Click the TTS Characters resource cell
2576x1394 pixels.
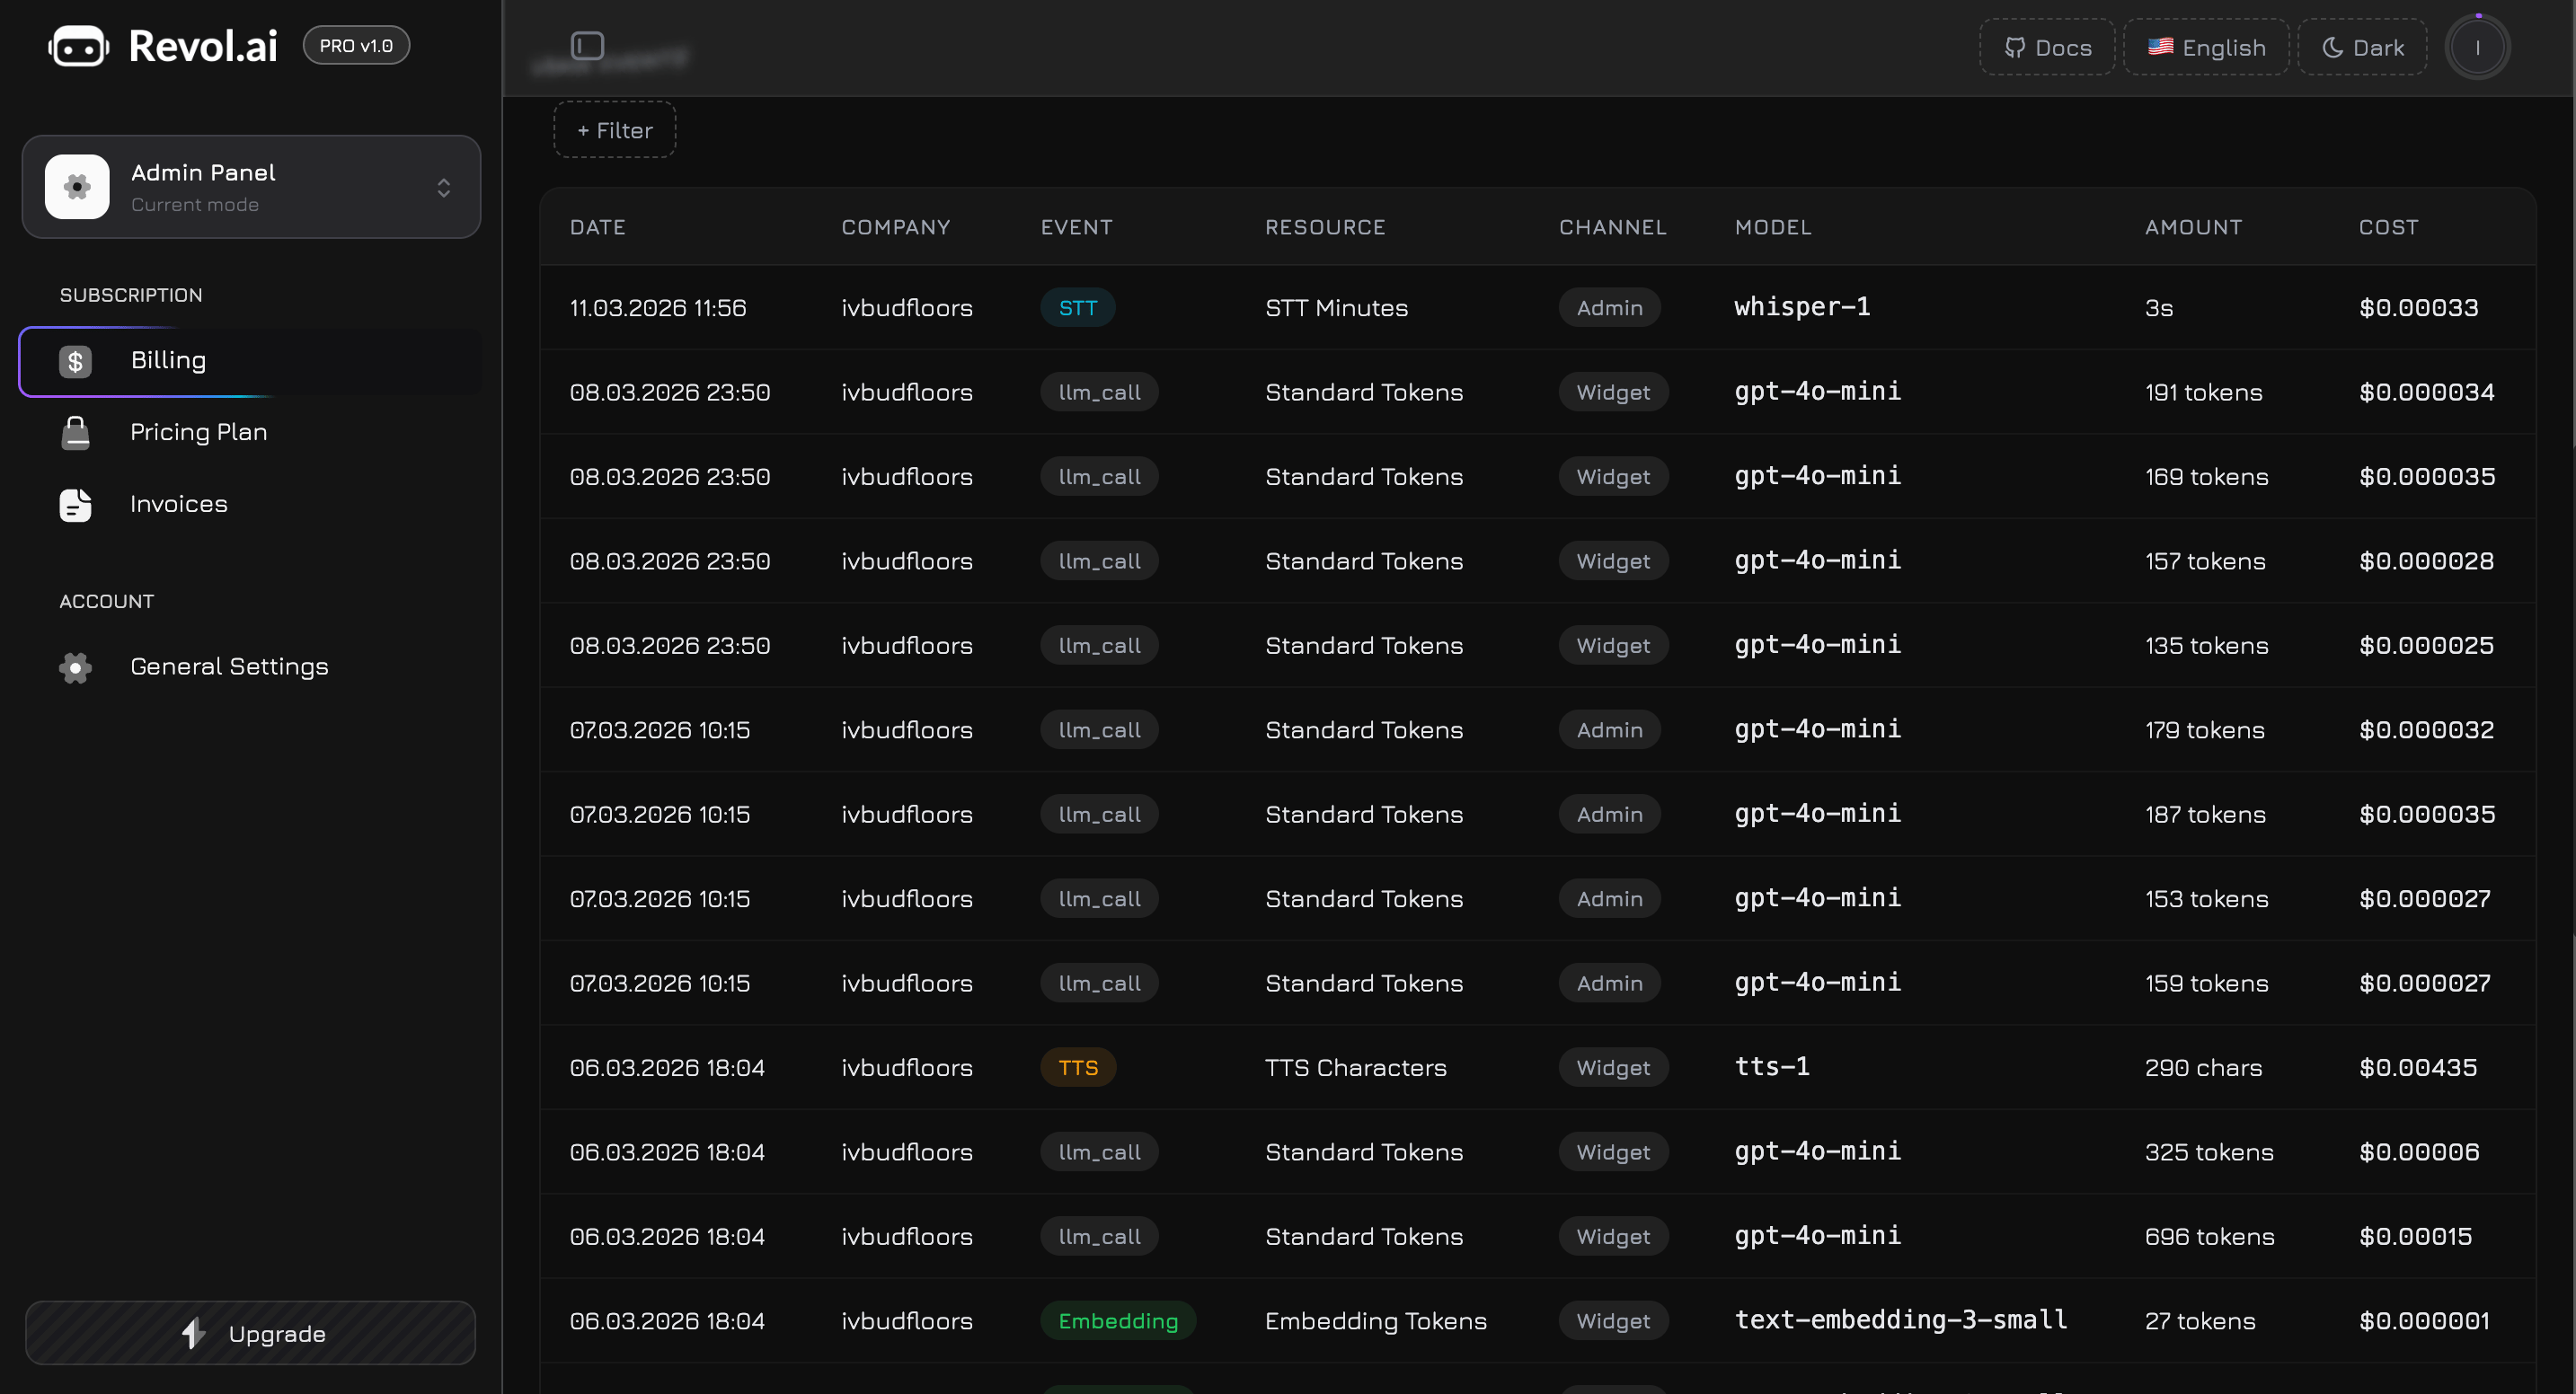click(x=1355, y=1068)
